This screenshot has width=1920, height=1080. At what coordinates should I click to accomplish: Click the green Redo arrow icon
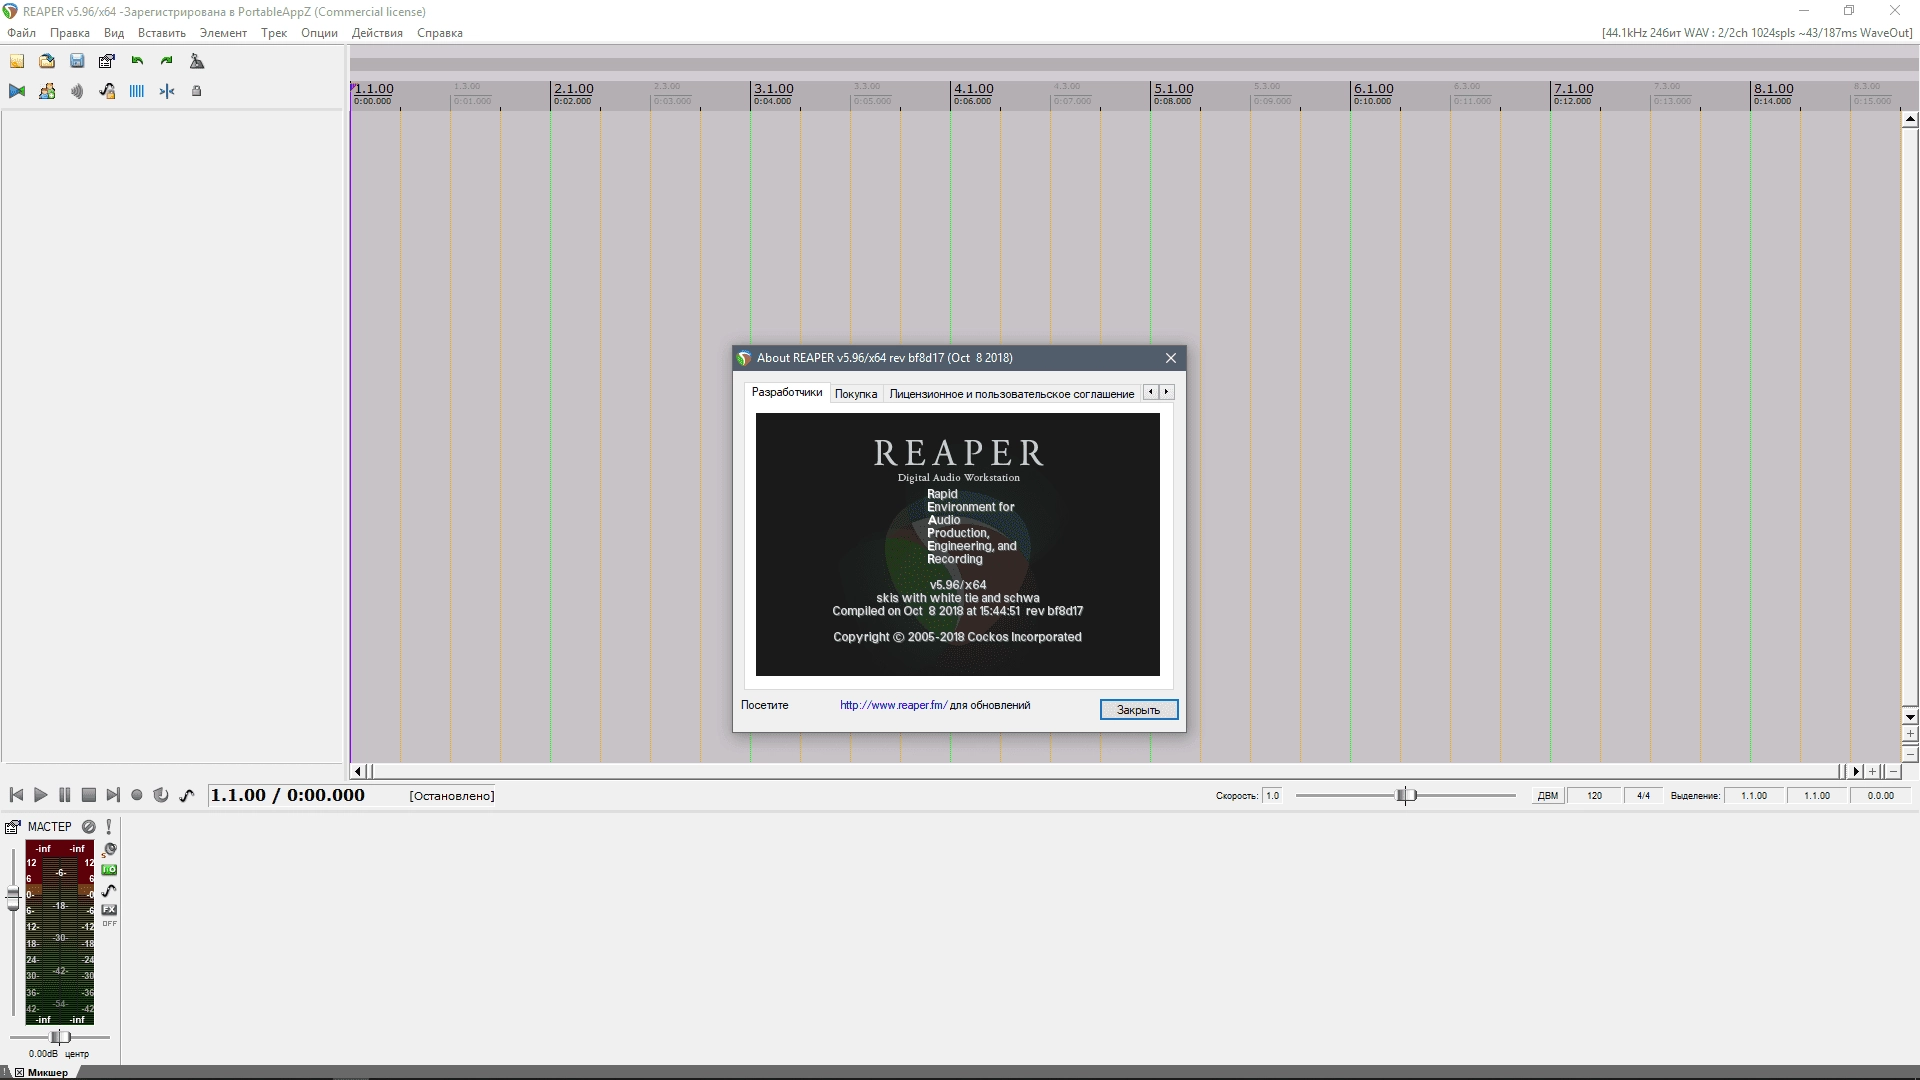click(167, 61)
